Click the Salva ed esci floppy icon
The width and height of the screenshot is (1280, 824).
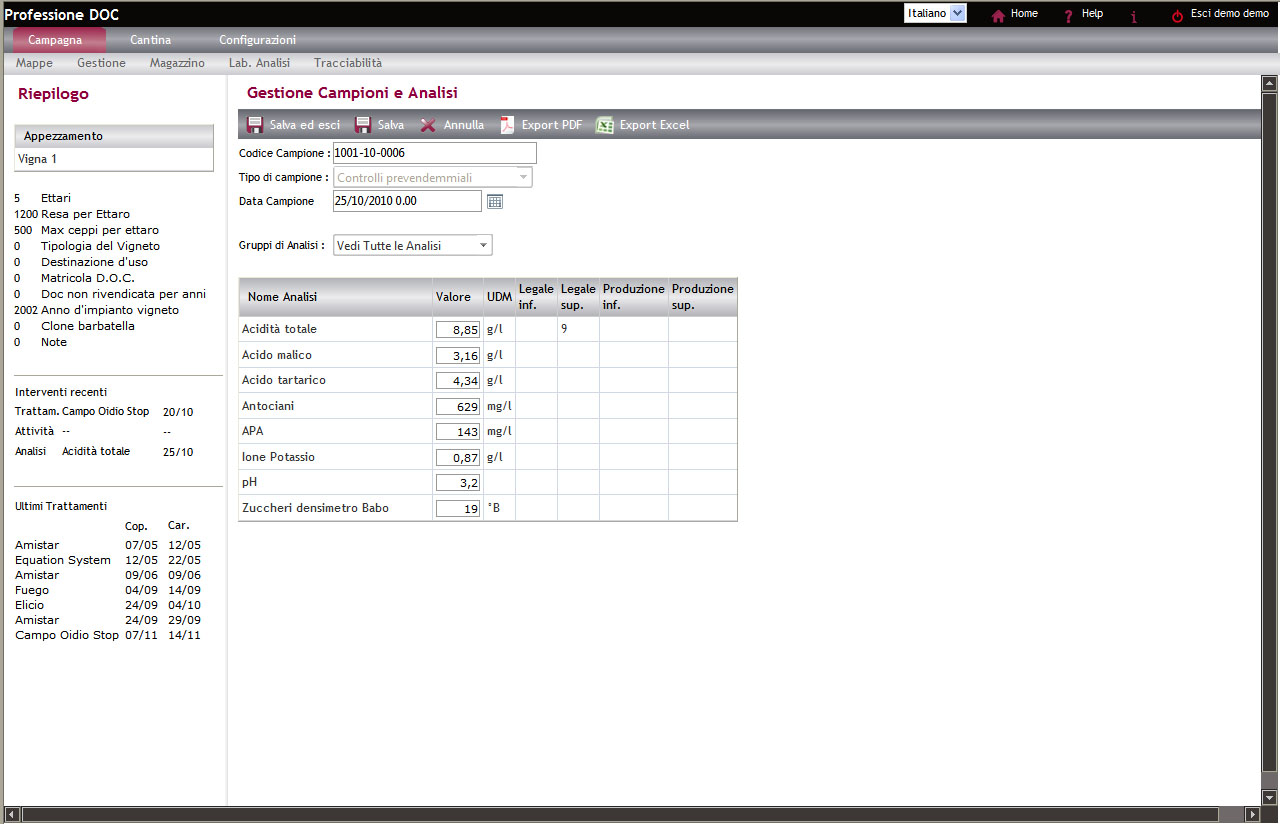coord(255,125)
